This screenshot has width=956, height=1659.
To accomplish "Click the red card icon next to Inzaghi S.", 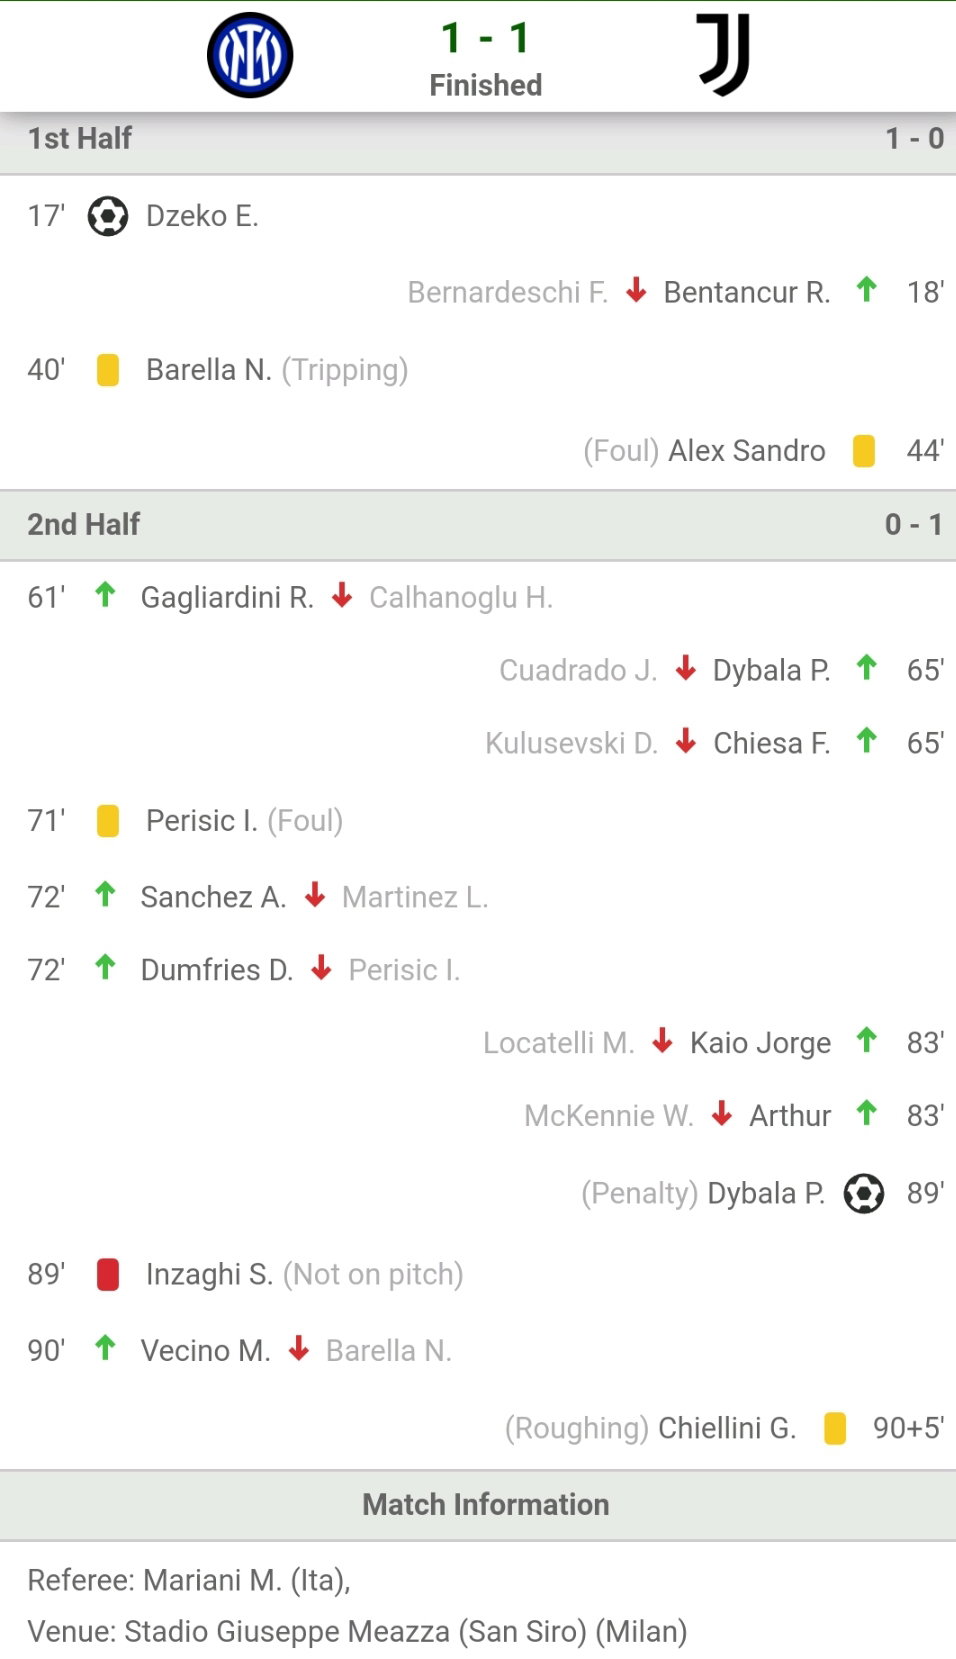I will tap(108, 1275).
